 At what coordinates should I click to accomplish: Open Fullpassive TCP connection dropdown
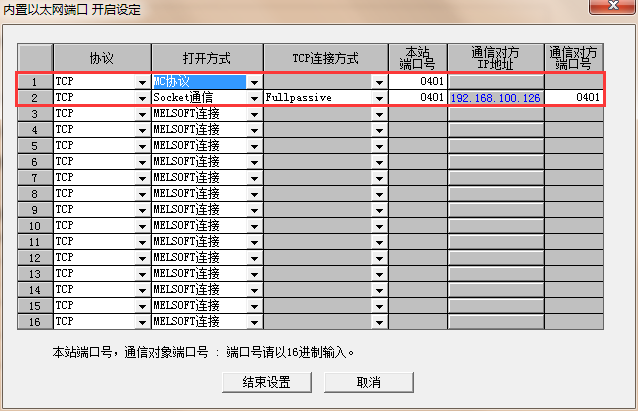coord(379,98)
